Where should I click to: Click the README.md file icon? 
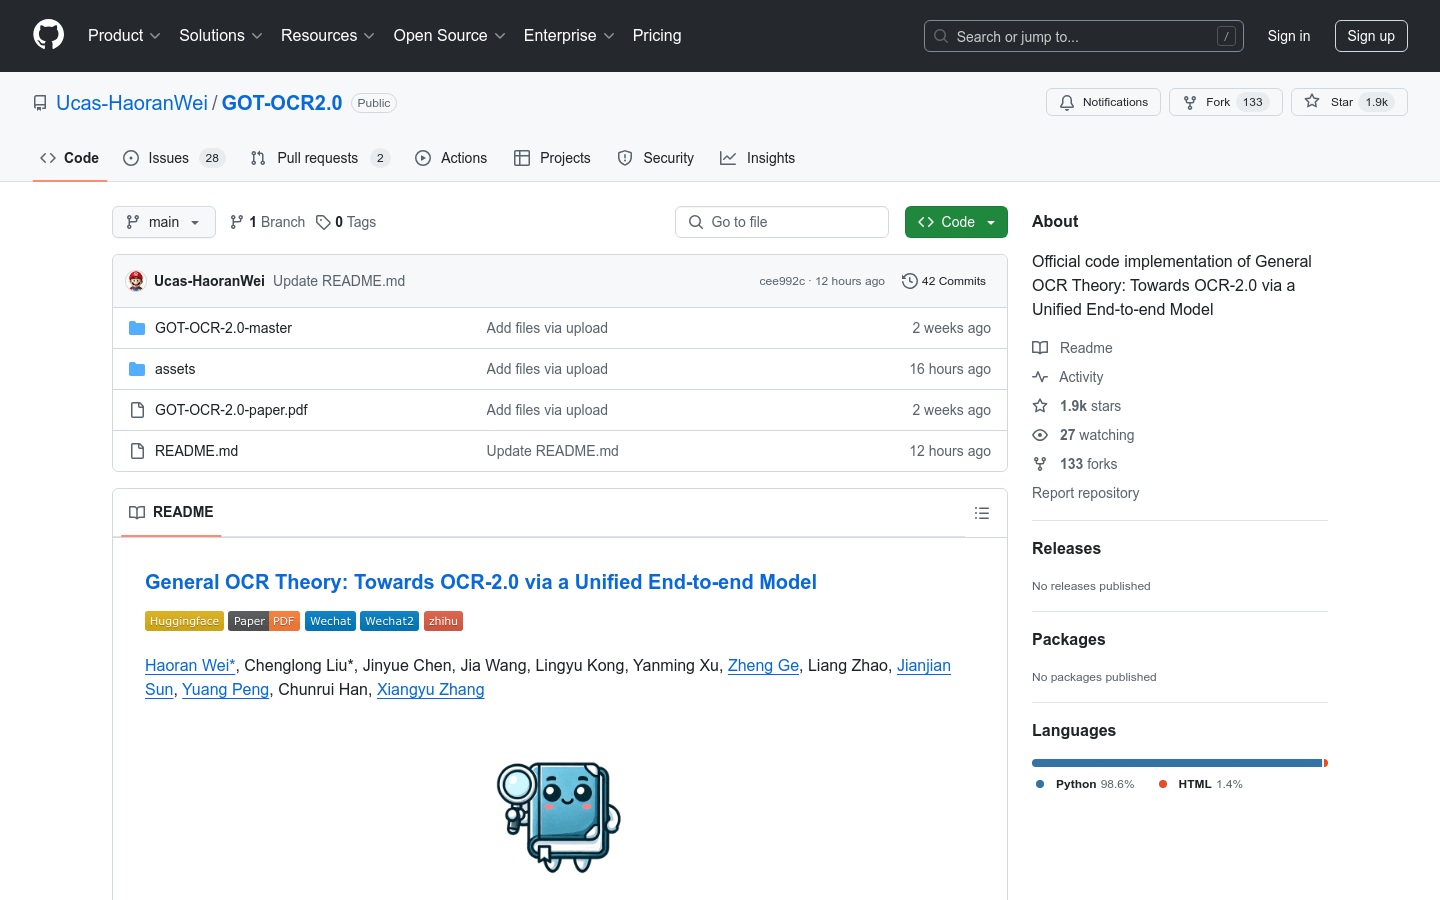[137, 451]
